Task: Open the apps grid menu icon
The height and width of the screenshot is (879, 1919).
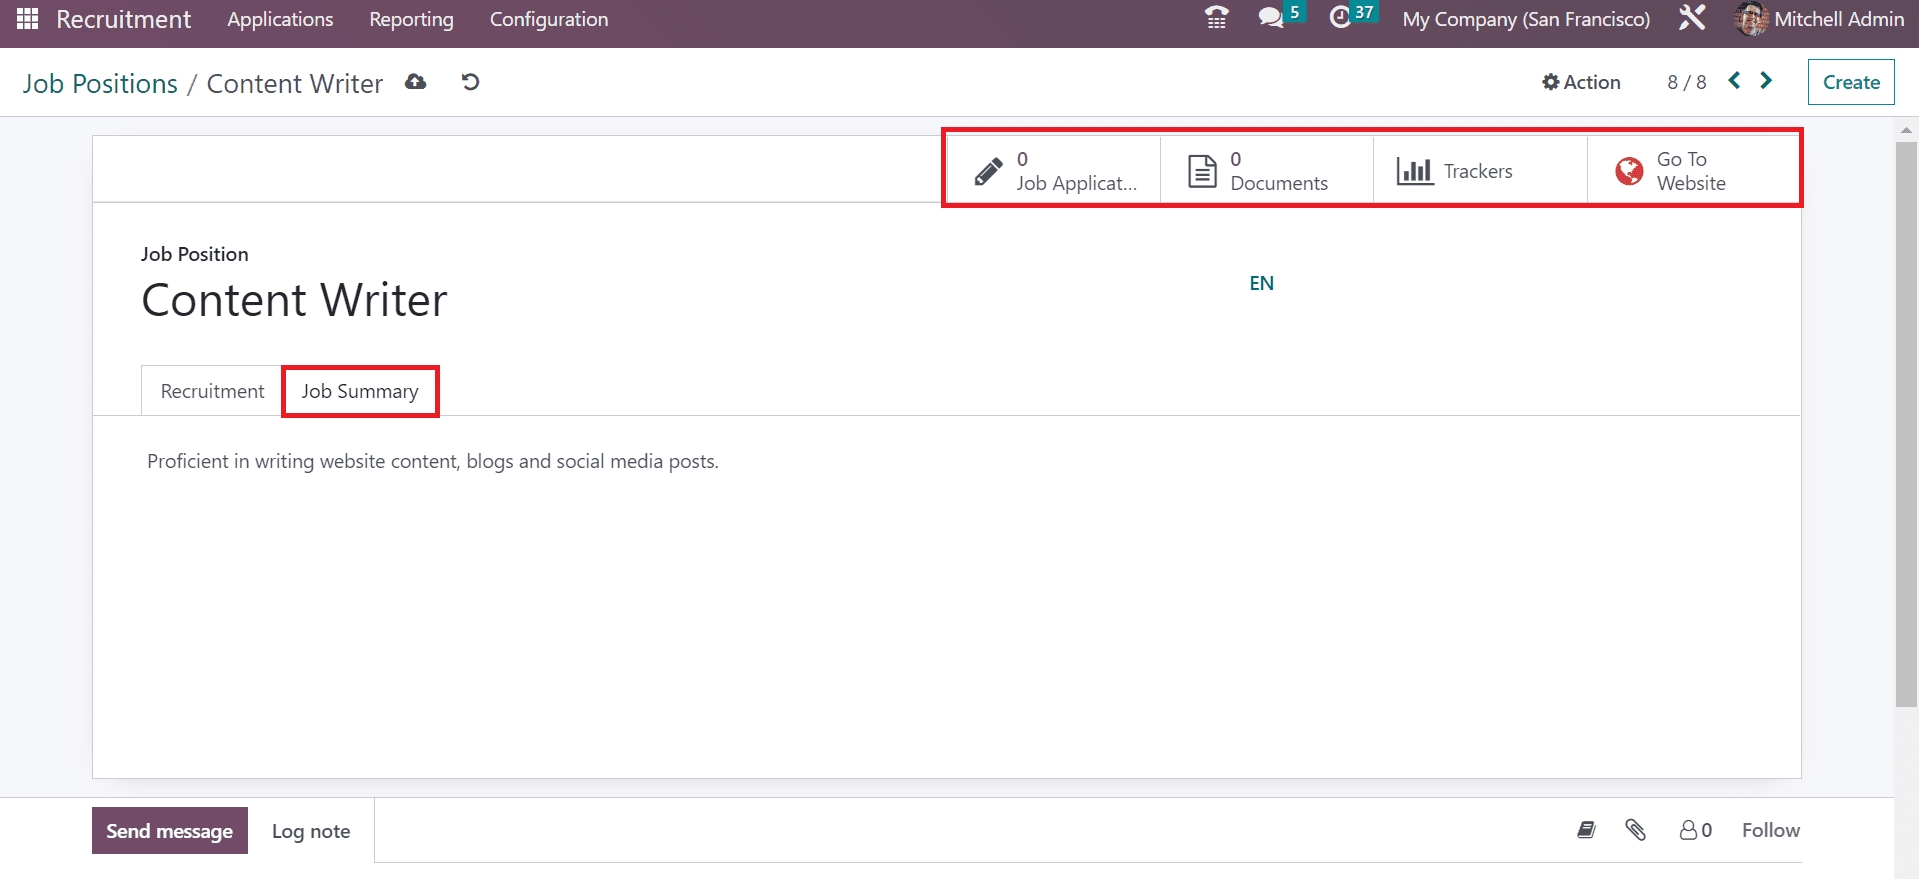Action: [x=27, y=19]
